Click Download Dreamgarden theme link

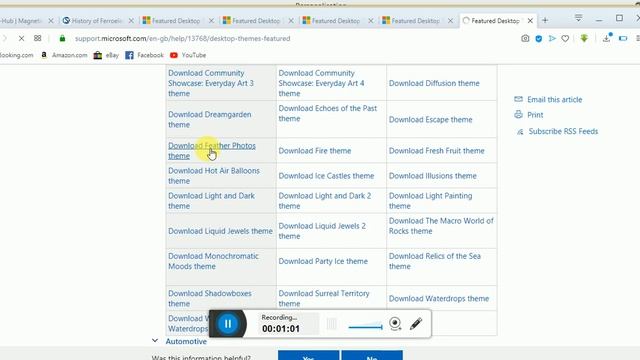[209, 120]
